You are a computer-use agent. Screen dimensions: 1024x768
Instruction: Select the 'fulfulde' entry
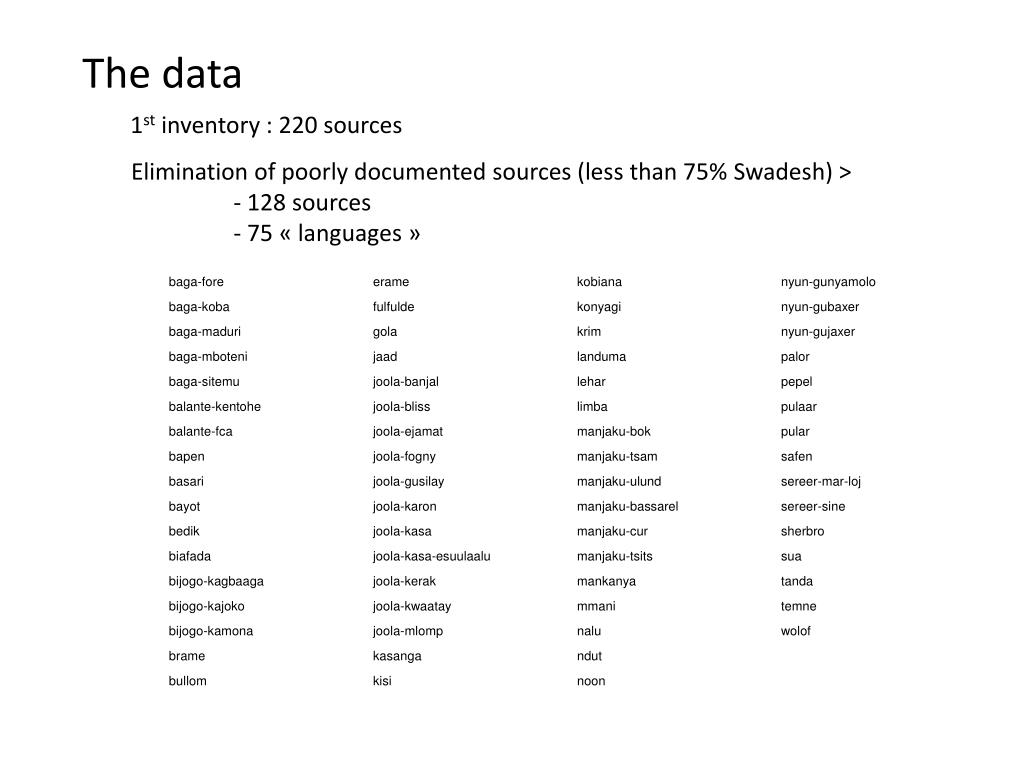point(393,306)
